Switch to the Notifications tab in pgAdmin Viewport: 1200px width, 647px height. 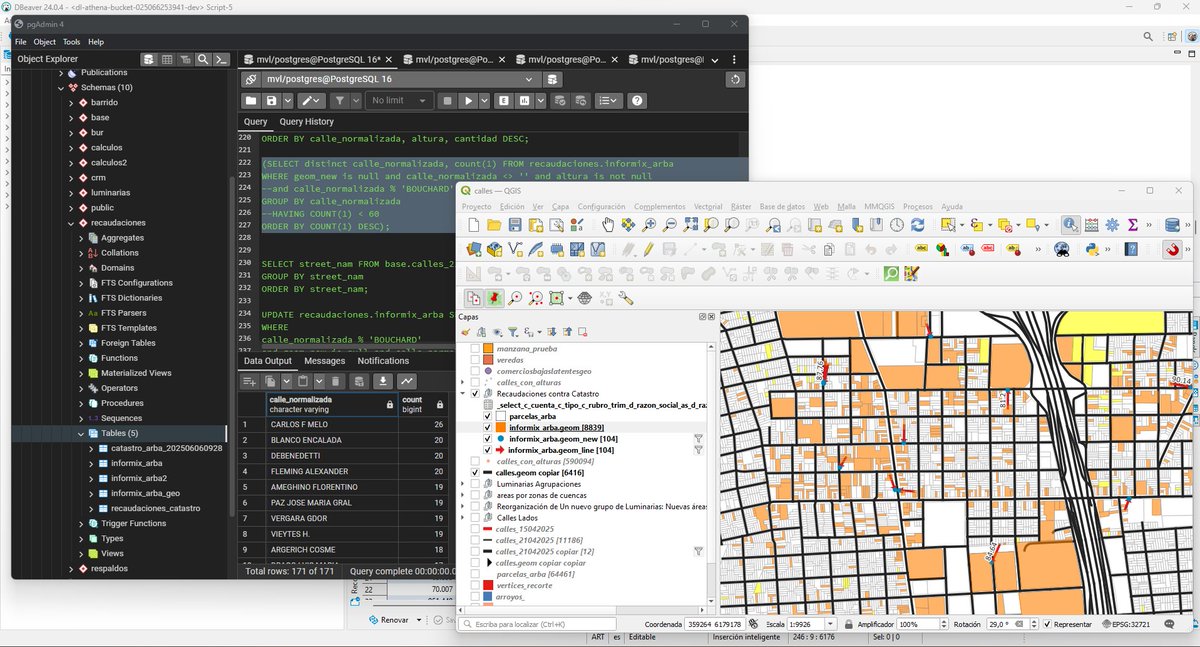pos(383,361)
